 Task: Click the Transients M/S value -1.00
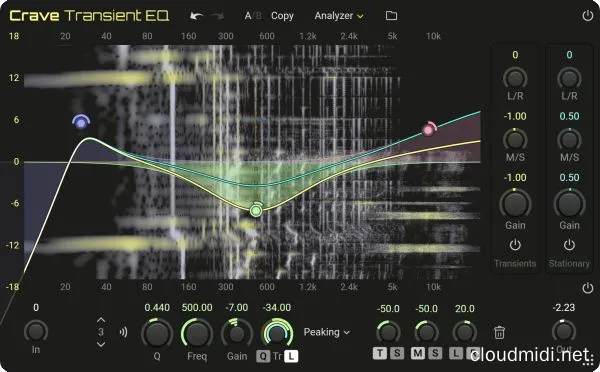[x=515, y=116]
